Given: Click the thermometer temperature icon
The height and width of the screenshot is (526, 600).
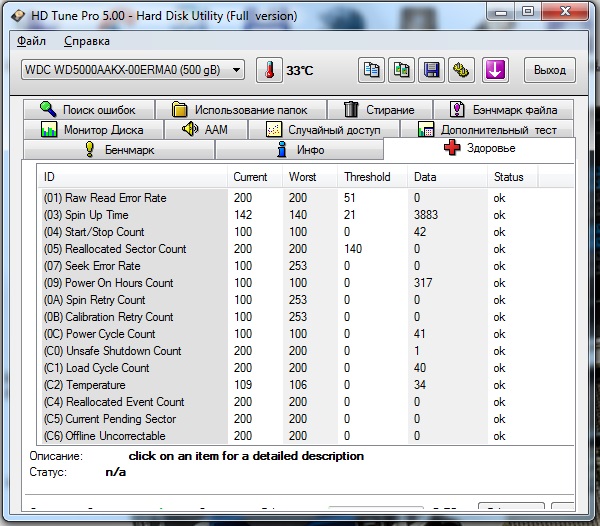Looking at the screenshot, I should tap(269, 70).
